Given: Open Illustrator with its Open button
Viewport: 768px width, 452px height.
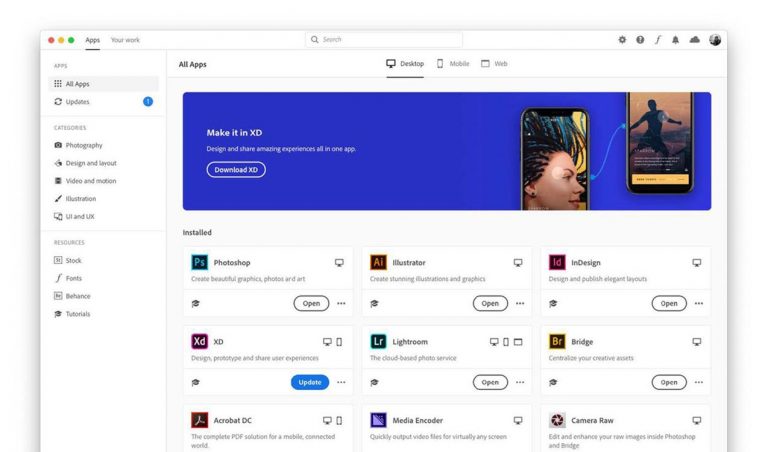Looking at the screenshot, I should (490, 304).
